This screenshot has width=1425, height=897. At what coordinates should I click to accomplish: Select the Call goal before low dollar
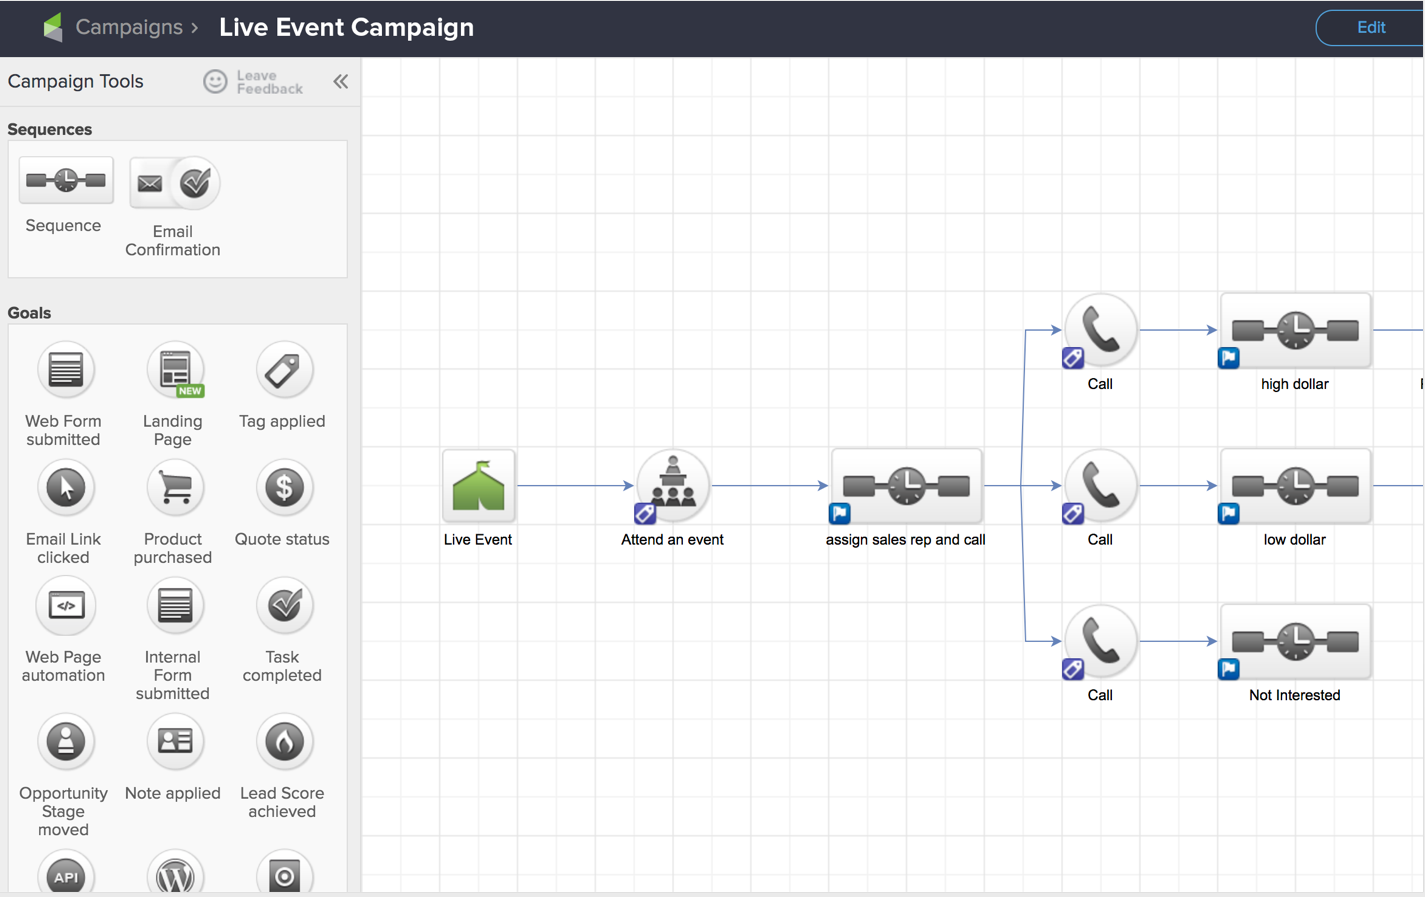(x=1100, y=486)
